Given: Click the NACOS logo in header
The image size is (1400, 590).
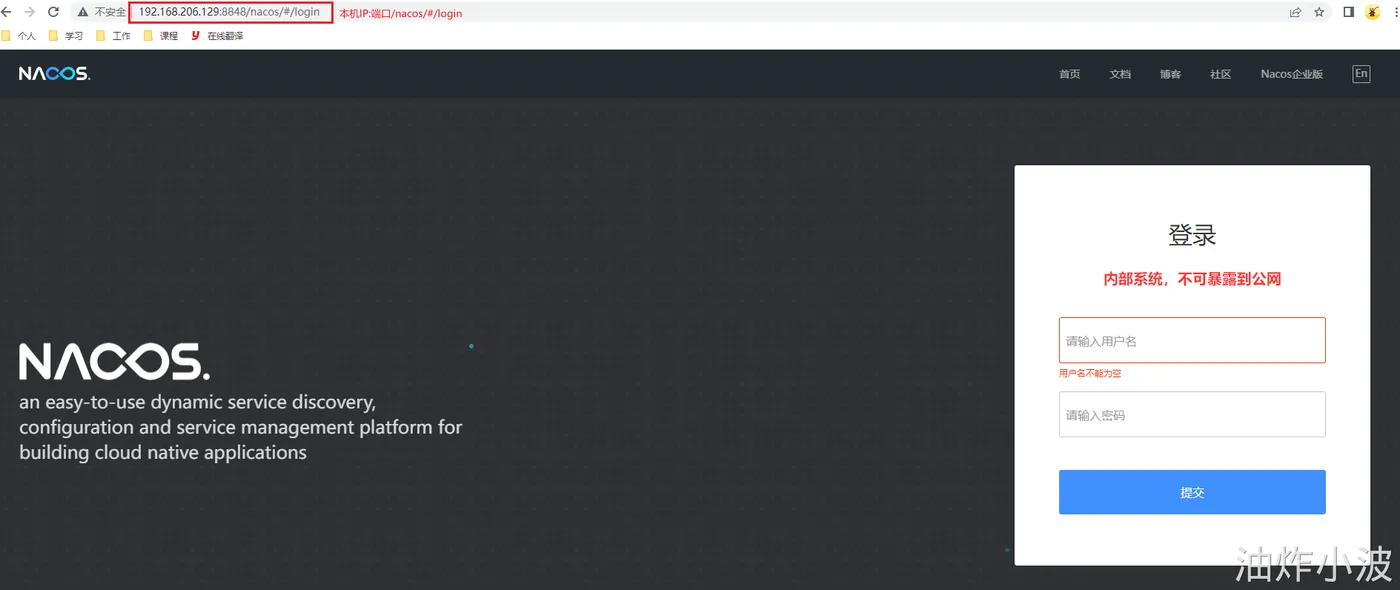Looking at the screenshot, I should [x=54, y=74].
